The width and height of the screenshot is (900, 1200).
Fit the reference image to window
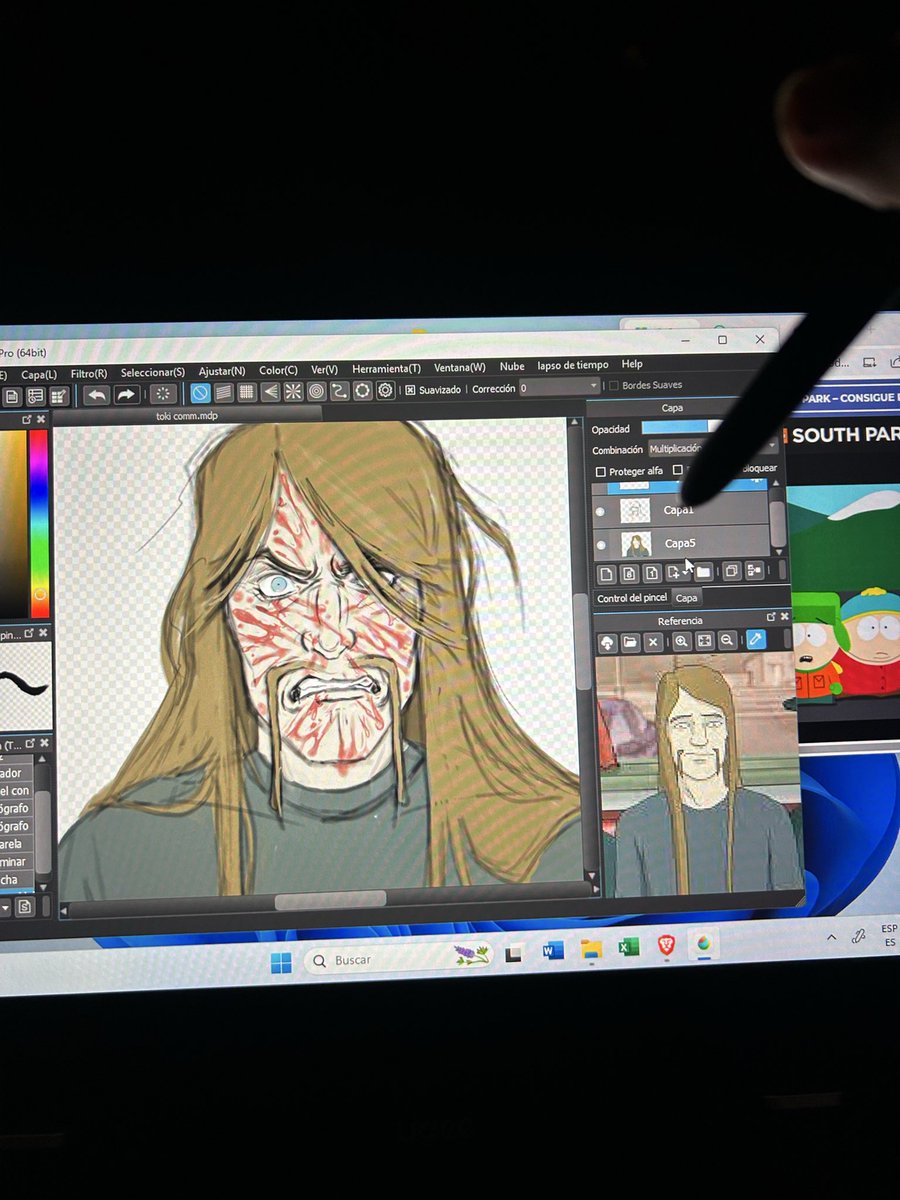[704, 640]
